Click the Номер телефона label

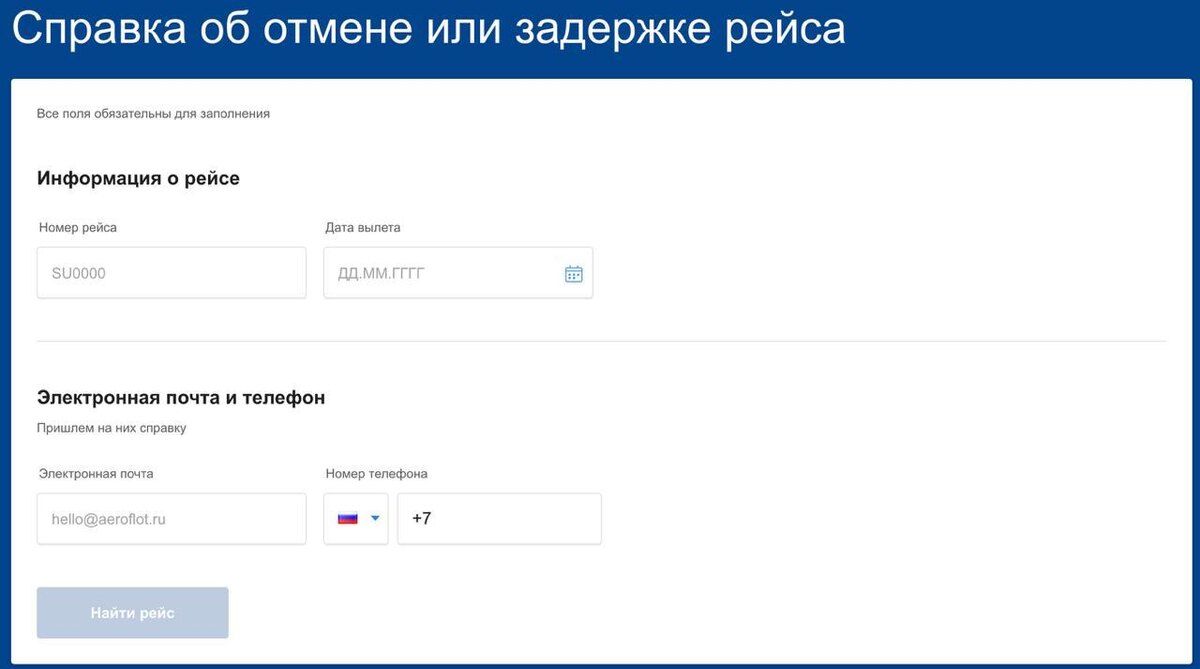377,474
